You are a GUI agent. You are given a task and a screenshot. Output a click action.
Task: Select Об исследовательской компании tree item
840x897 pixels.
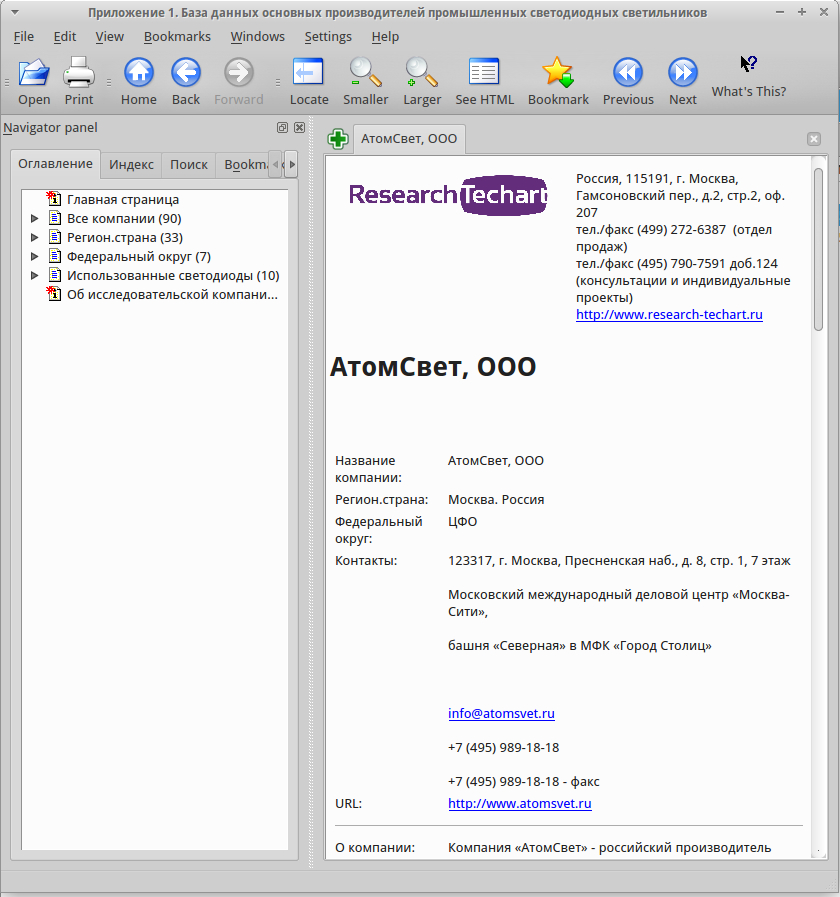pyautogui.click(x=172, y=295)
